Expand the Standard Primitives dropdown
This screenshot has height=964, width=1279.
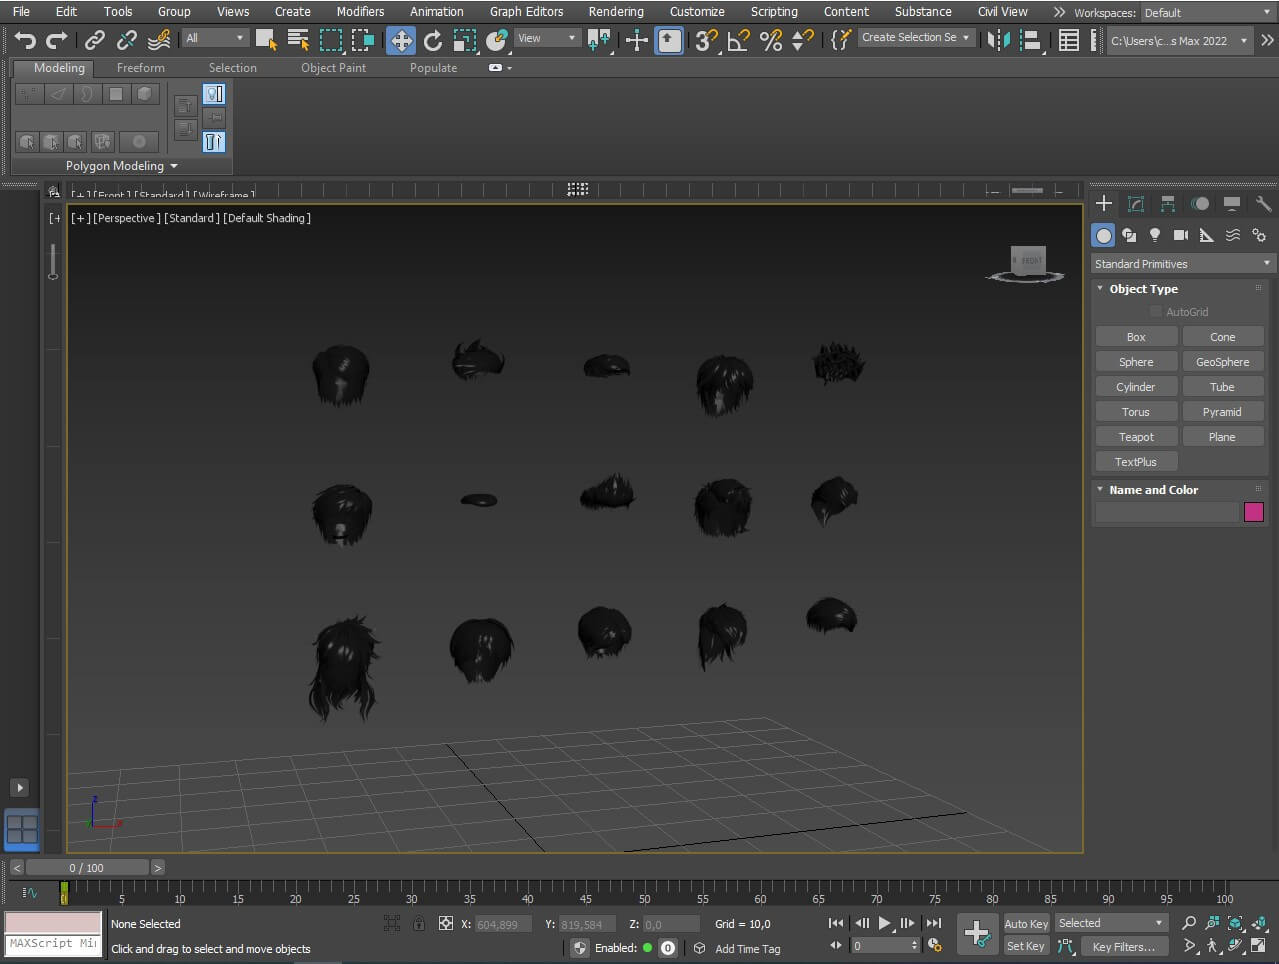click(1181, 264)
